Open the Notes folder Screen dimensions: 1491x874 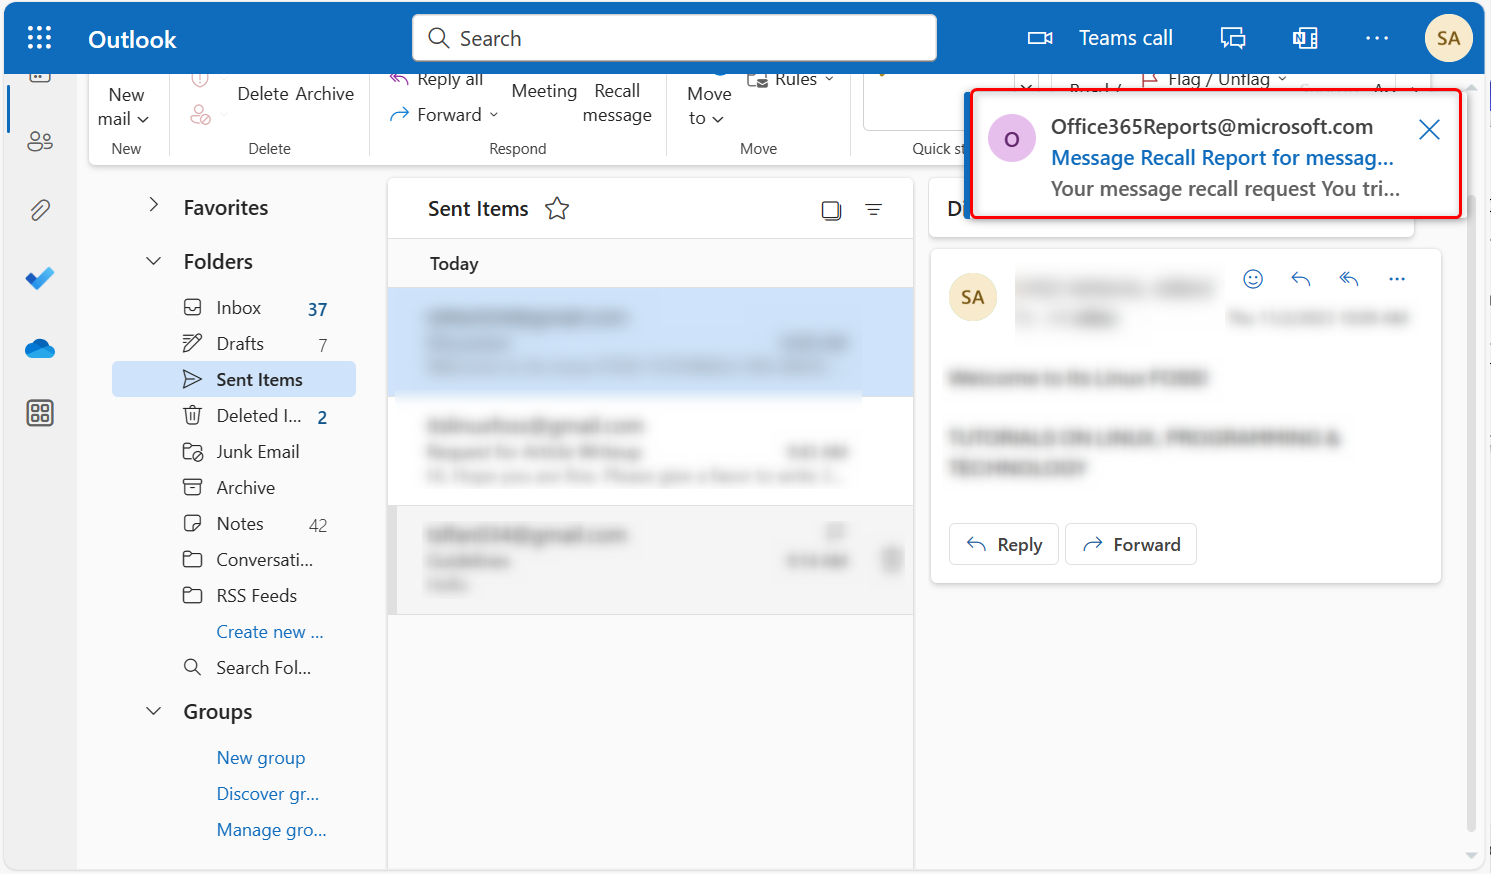[x=234, y=524]
